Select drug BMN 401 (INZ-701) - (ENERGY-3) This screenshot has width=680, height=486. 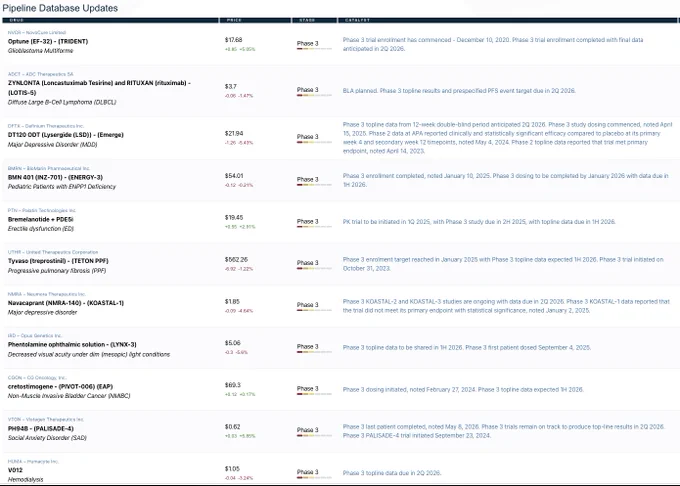55,177
